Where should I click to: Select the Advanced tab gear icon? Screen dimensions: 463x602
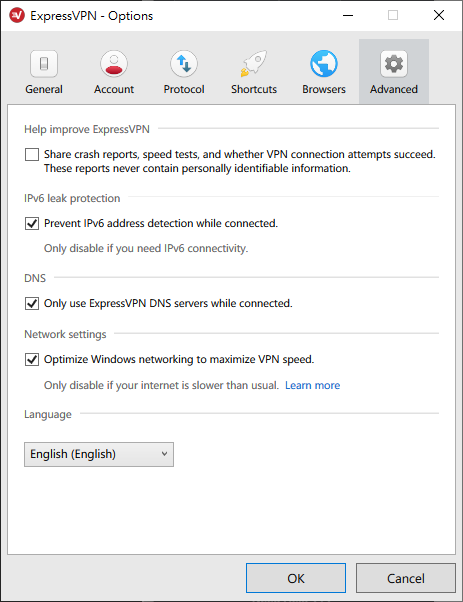[394, 64]
